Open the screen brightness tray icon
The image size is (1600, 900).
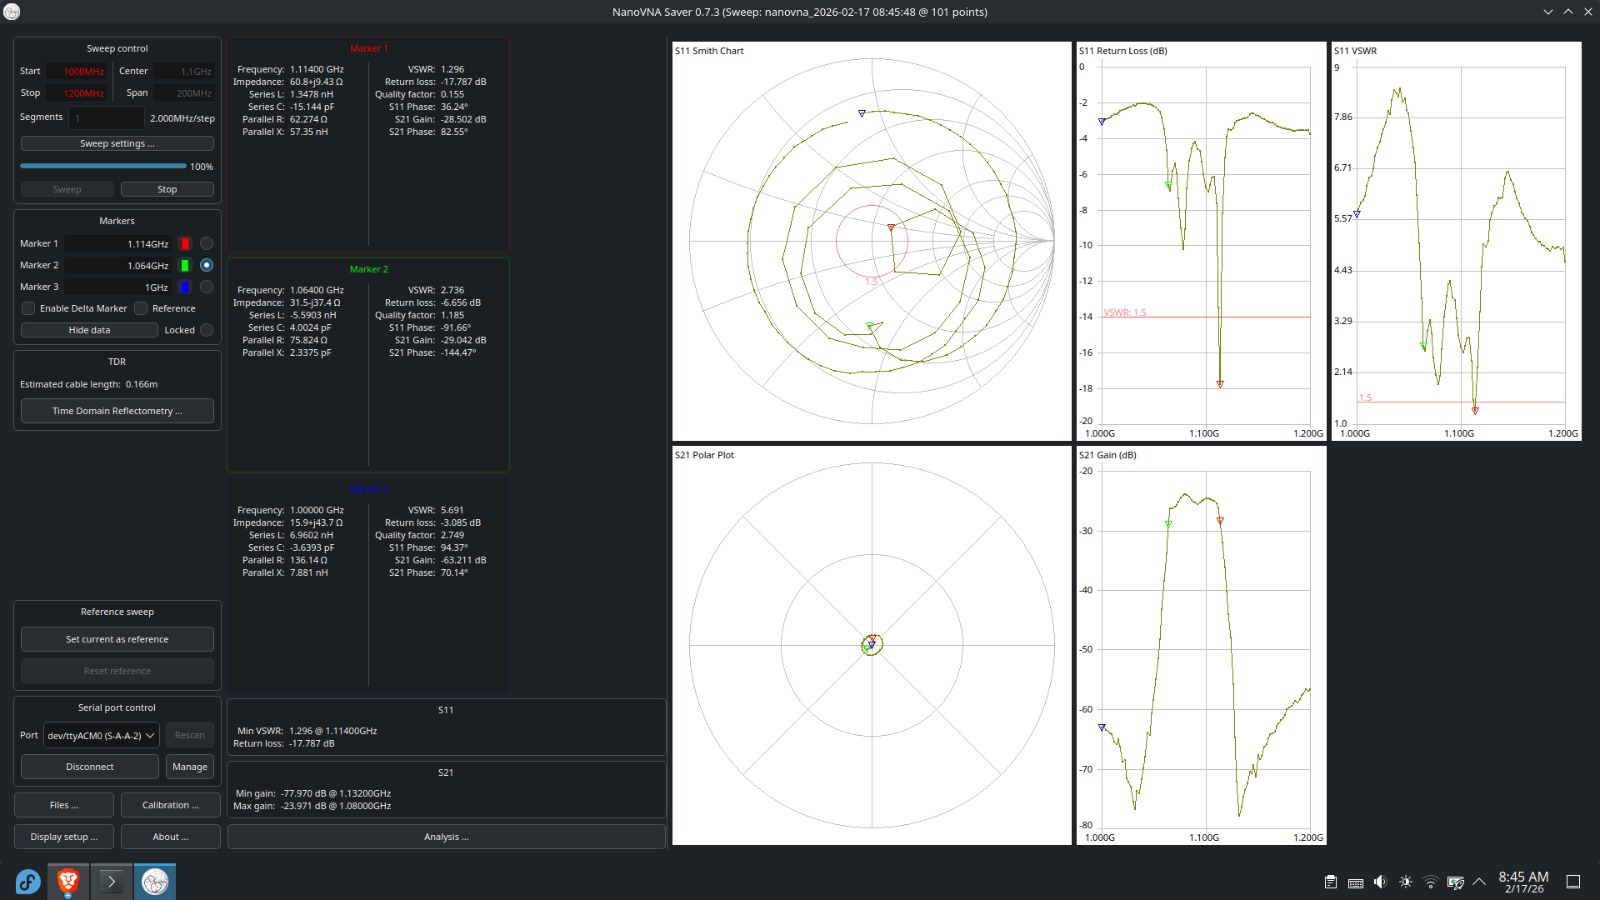click(1405, 882)
